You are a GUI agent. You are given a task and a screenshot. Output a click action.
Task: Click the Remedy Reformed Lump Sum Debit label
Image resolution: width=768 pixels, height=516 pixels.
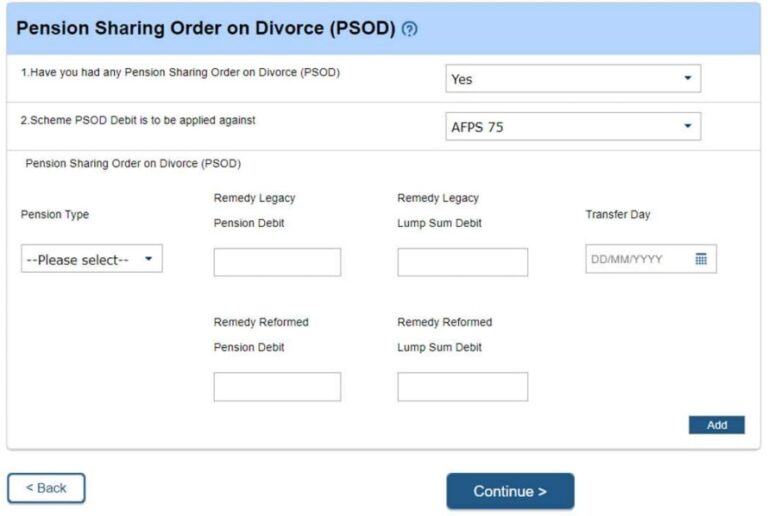(x=444, y=335)
